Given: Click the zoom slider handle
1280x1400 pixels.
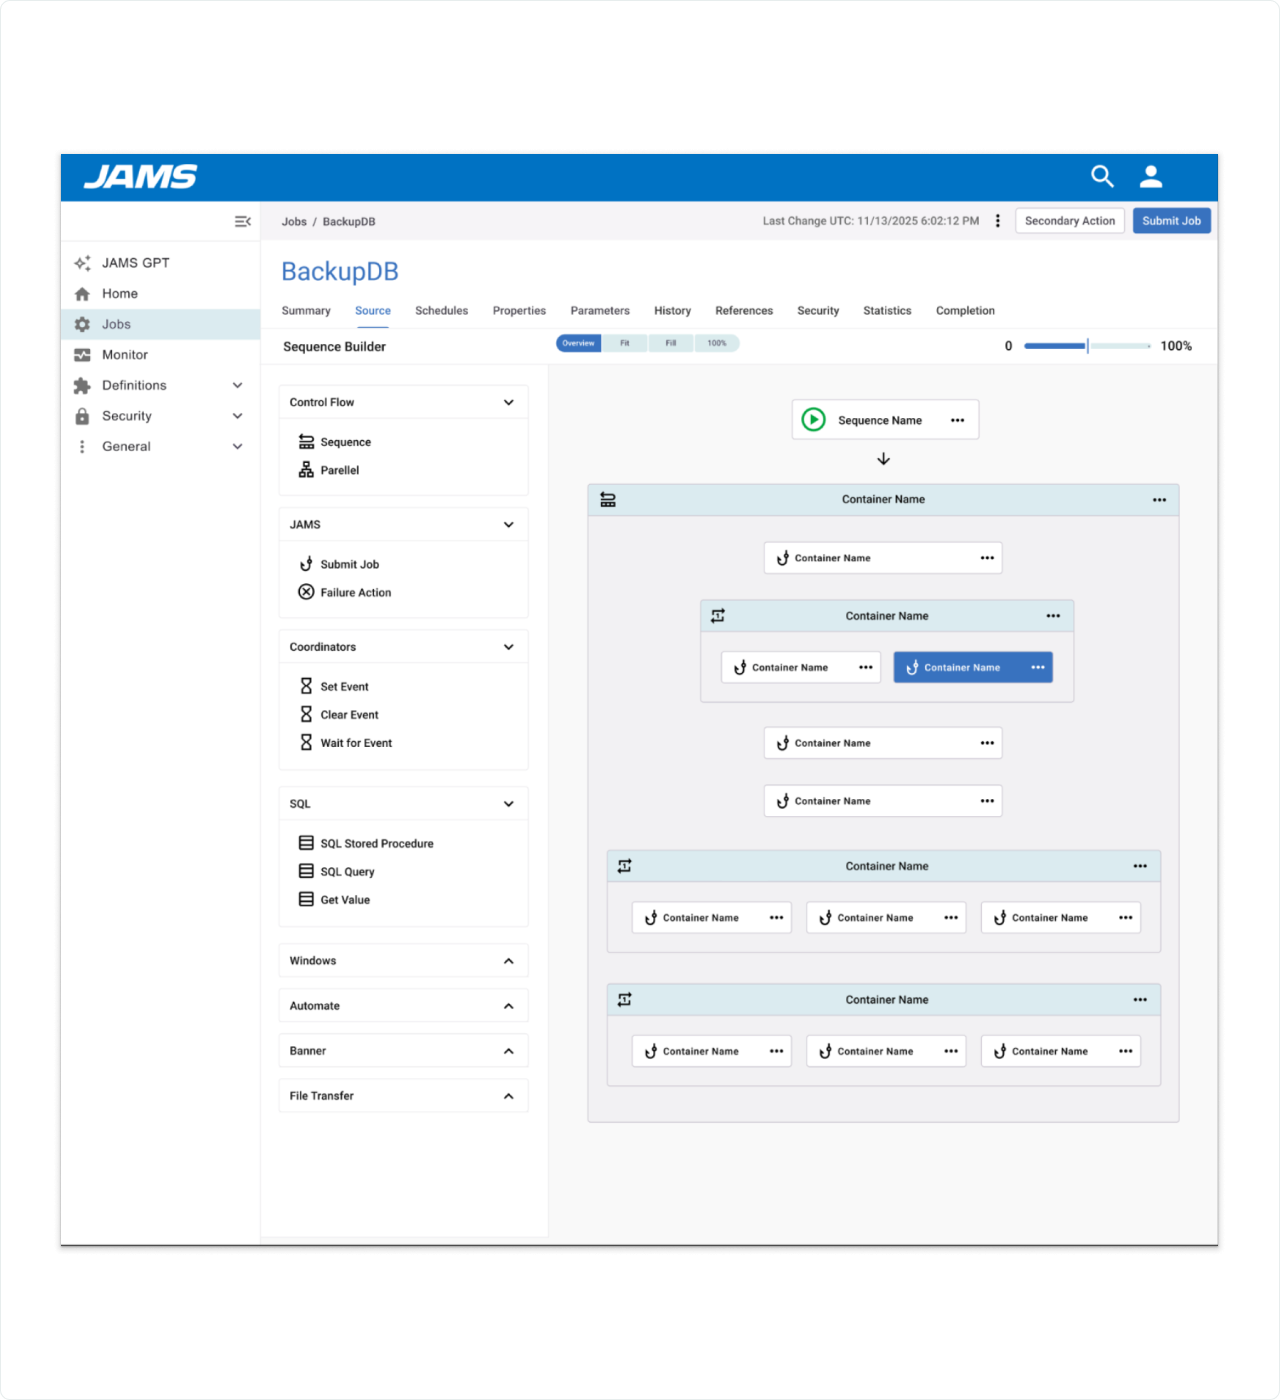Looking at the screenshot, I should point(1087,346).
